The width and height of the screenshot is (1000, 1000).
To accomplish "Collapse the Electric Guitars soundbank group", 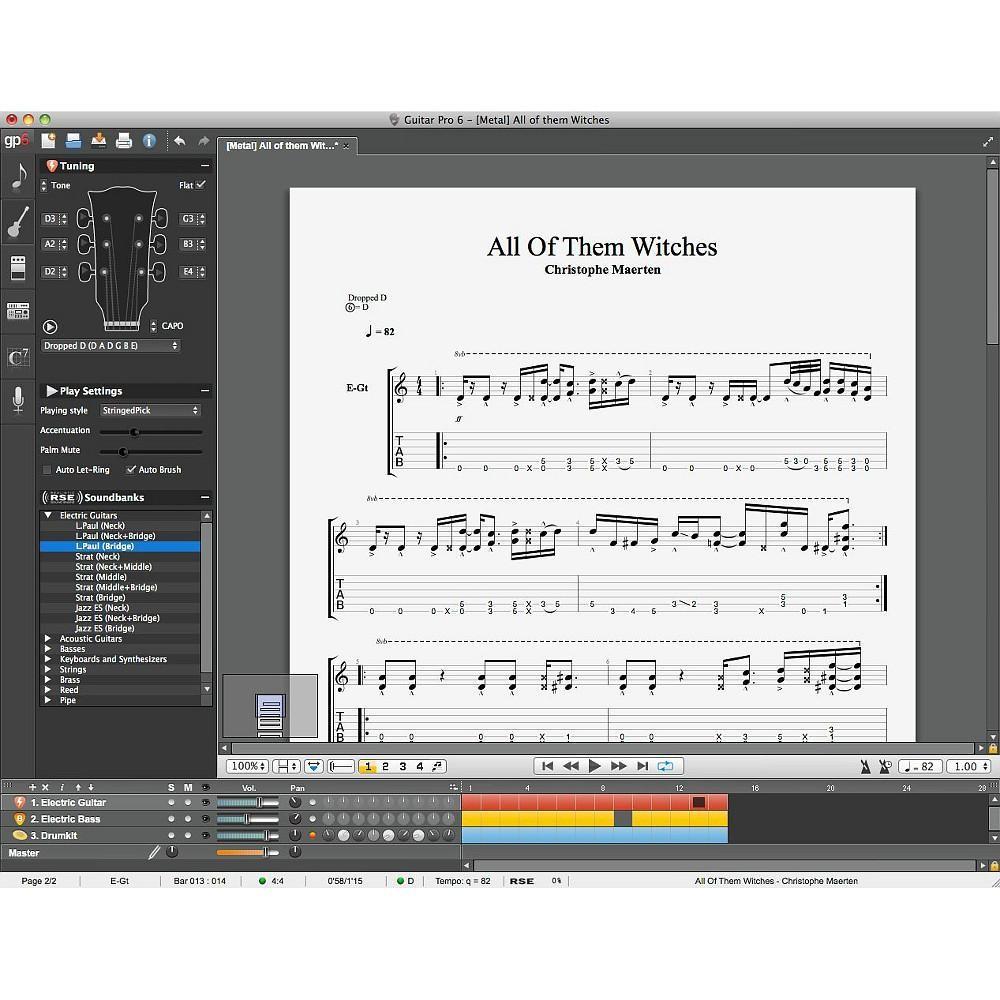I will tap(48, 515).
